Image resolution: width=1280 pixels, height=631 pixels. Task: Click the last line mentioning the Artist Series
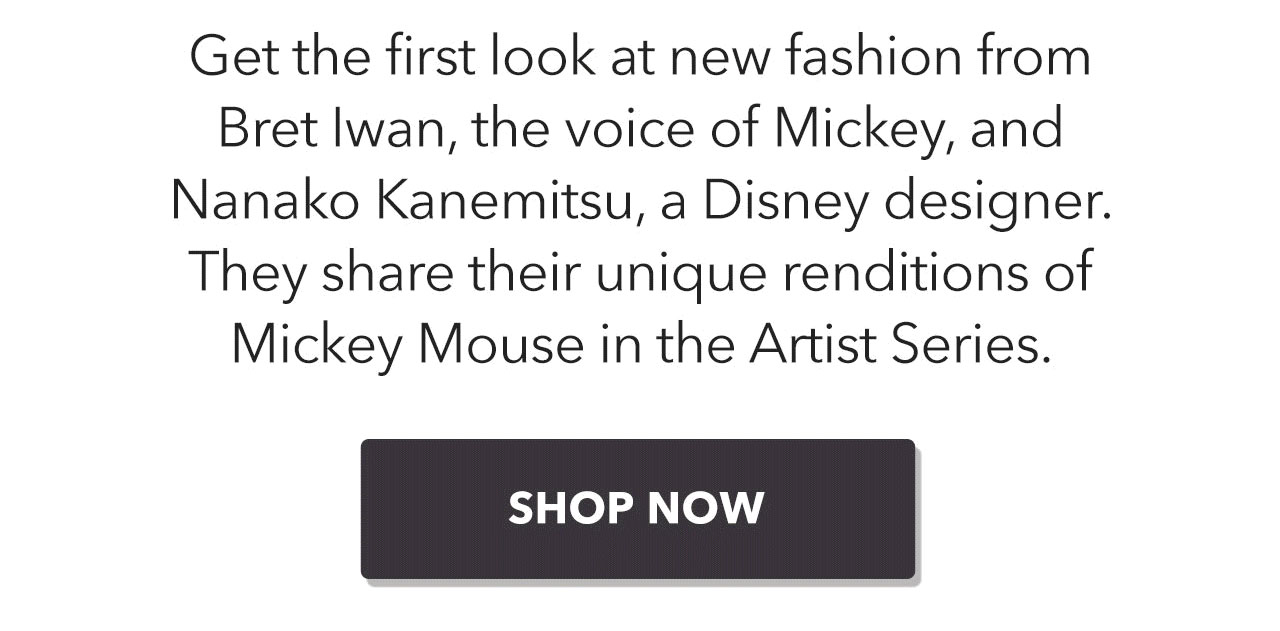click(x=640, y=343)
